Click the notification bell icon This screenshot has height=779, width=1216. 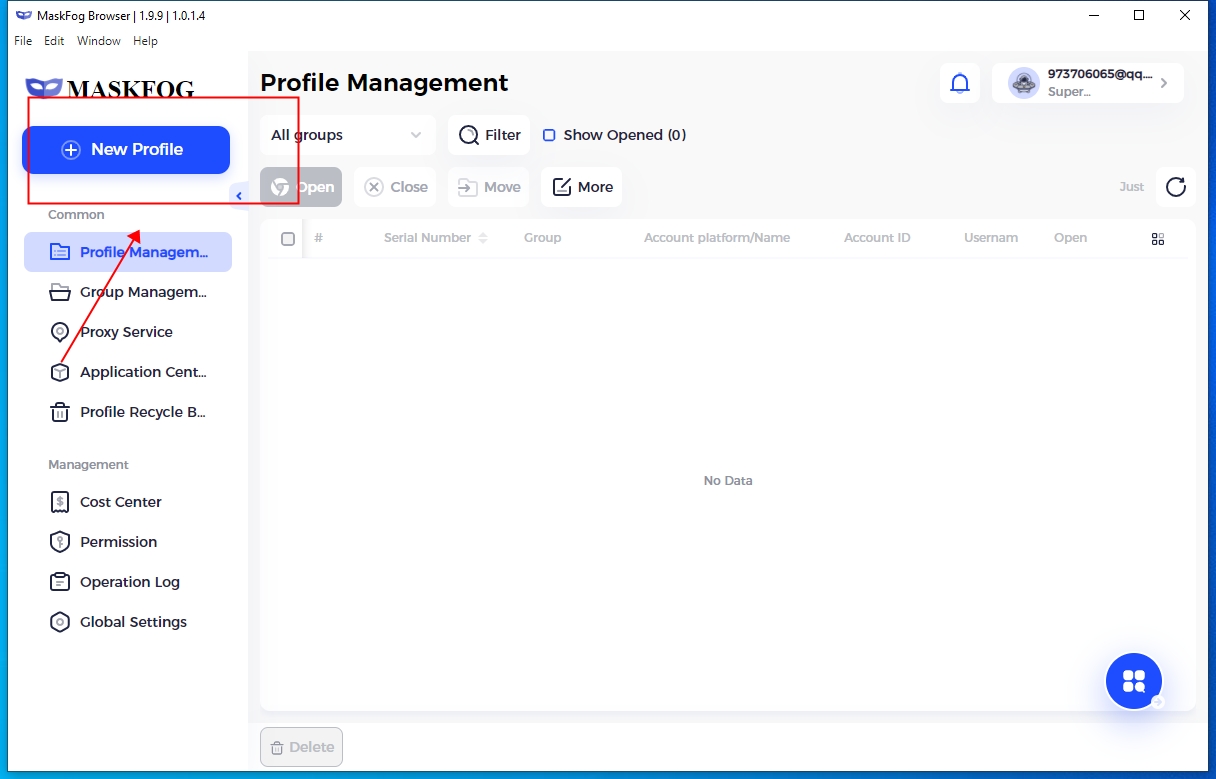[x=959, y=84]
